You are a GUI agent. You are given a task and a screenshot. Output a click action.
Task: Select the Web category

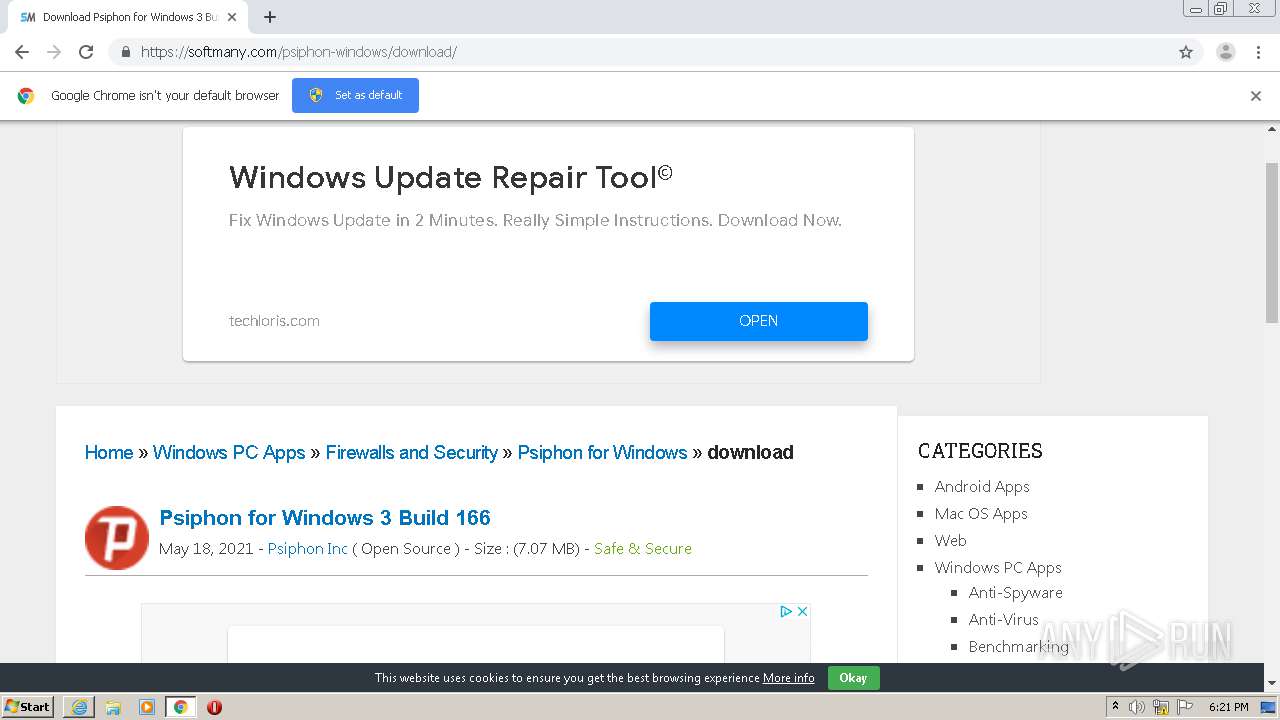tap(950, 540)
